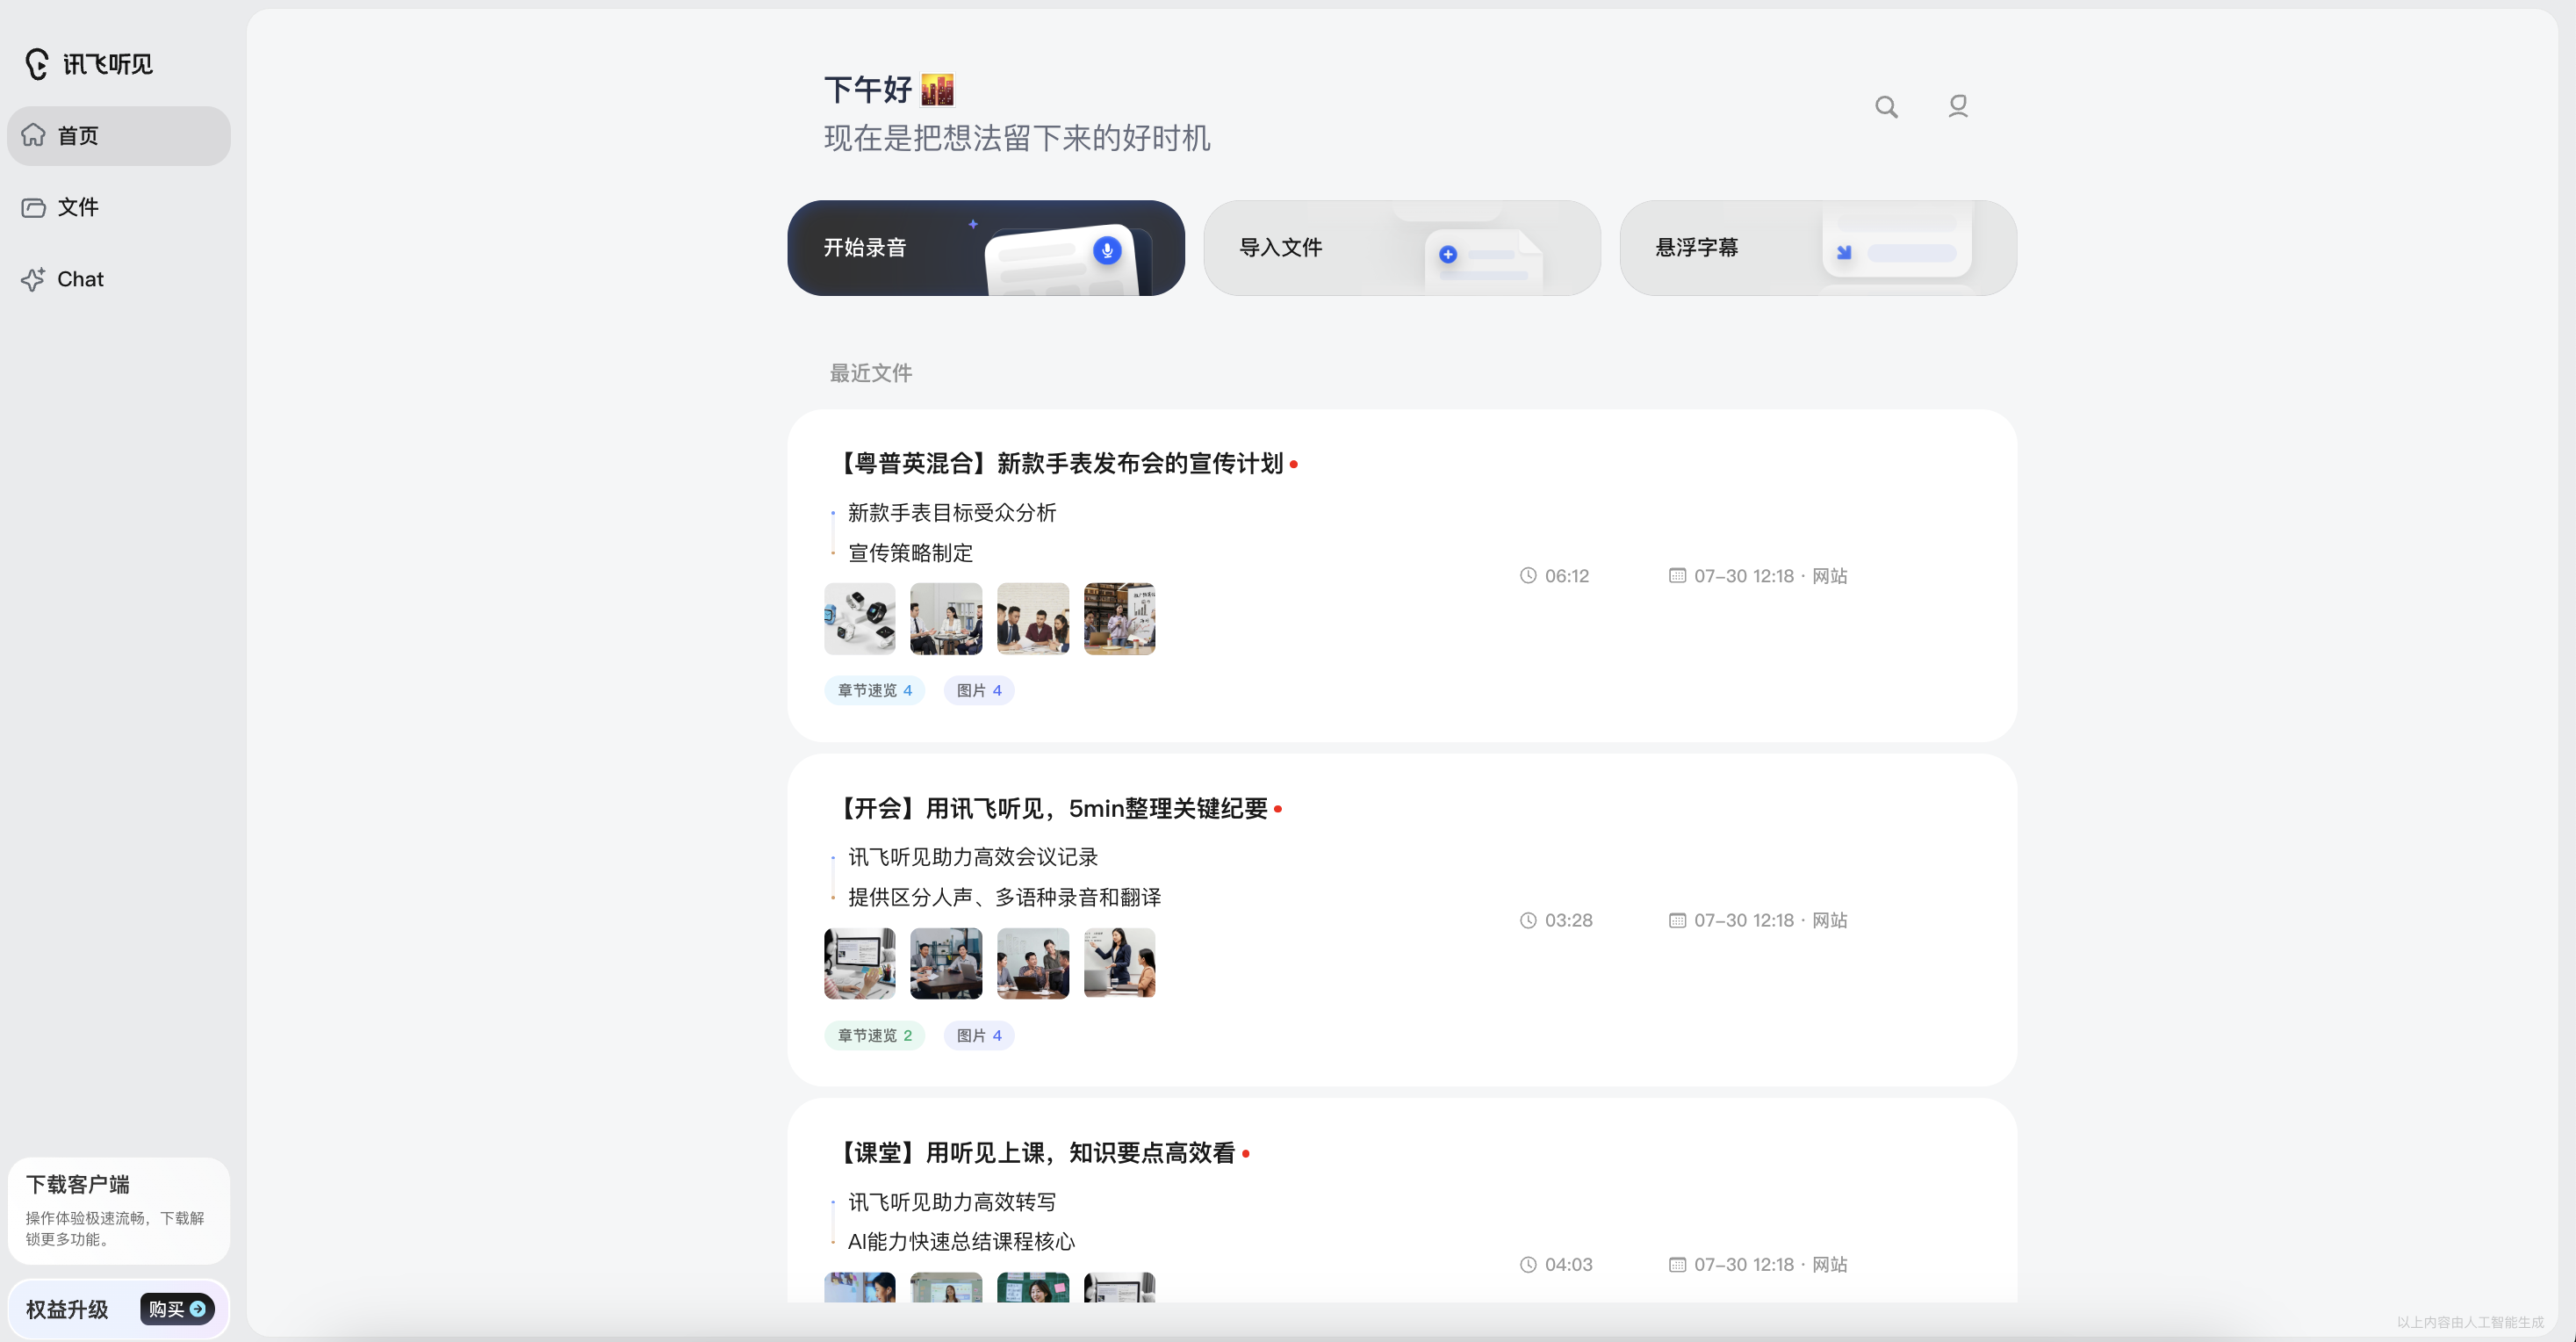
Task: Click the clock icon beside 06:12
Action: 1528,576
